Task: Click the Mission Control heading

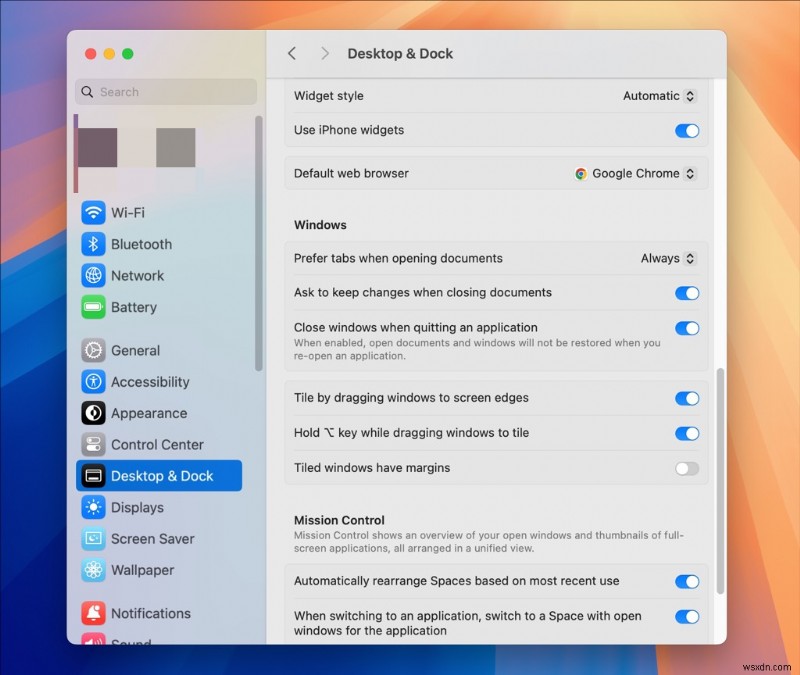Action: click(x=339, y=520)
